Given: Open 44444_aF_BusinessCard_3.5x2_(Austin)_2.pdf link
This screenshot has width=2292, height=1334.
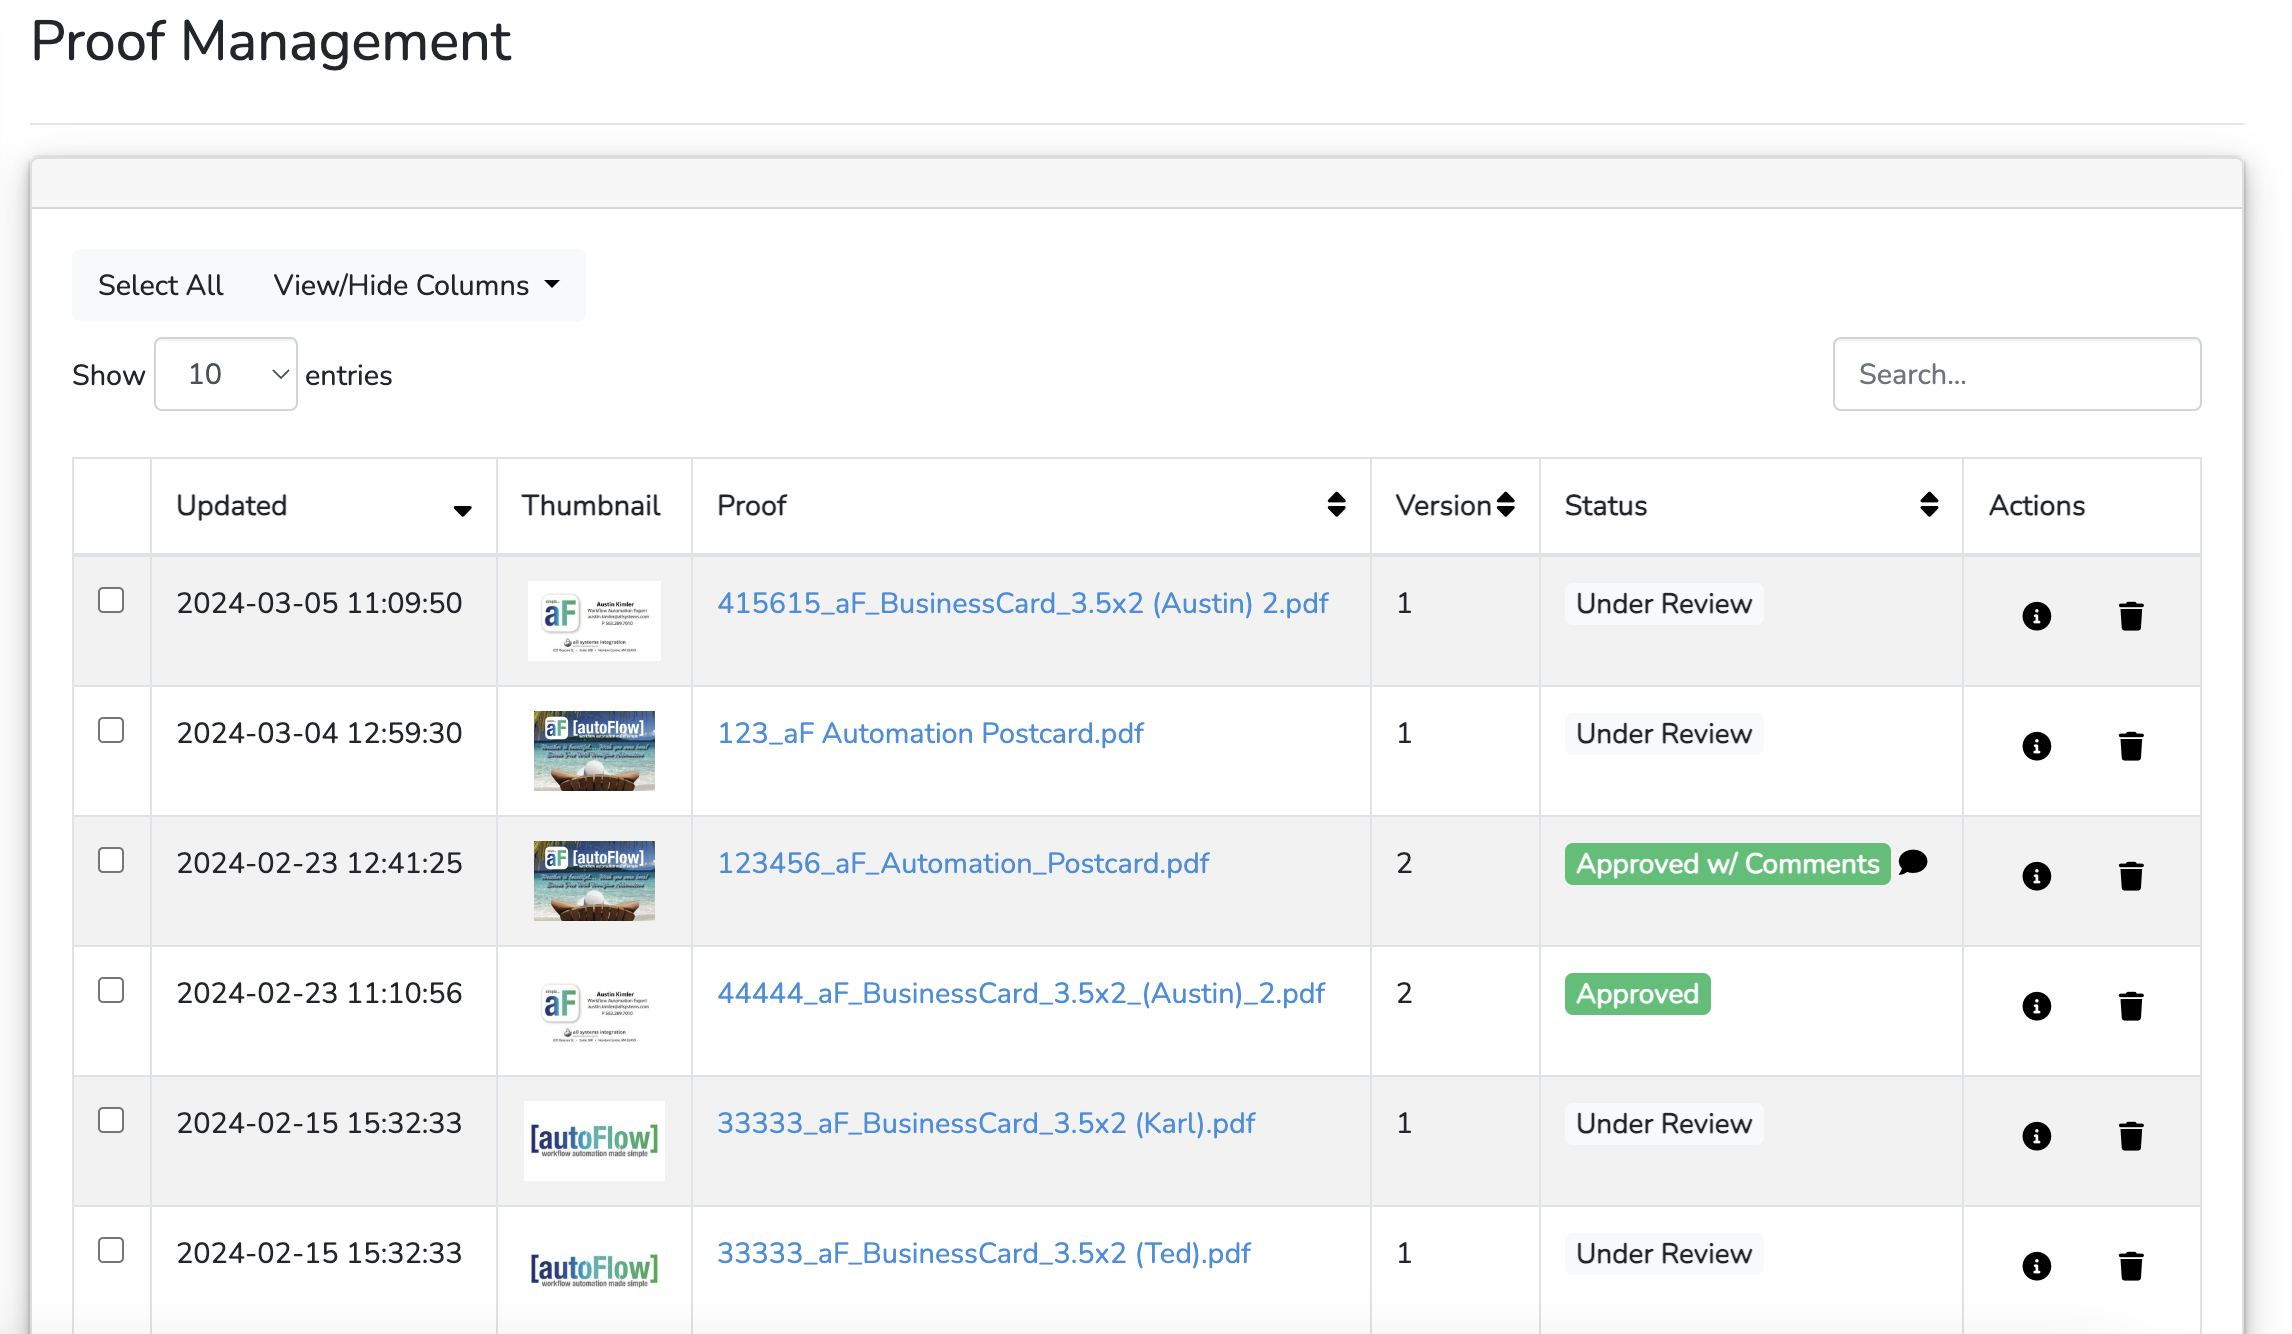Looking at the screenshot, I should coord(1020,993).
